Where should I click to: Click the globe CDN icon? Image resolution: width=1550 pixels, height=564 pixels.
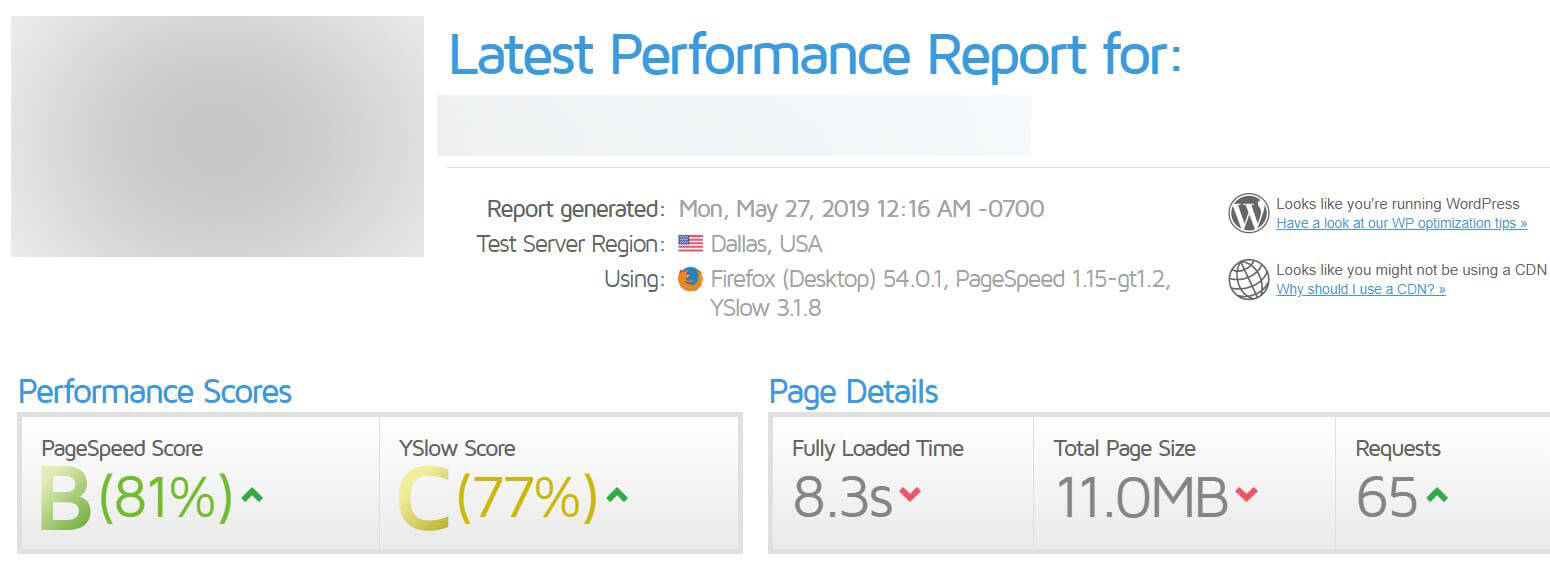(x=1248, y=279)
